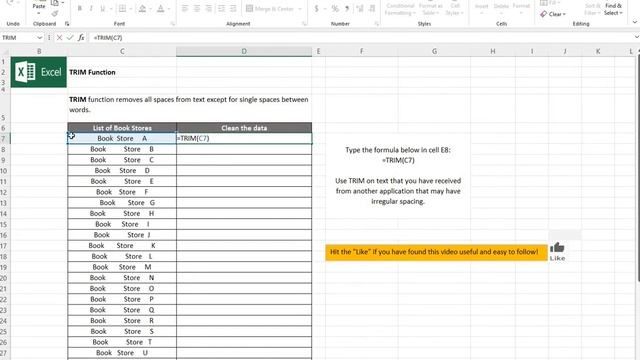Toggle Bold formatting in Font group
Viewport: 640px width, 360px height.
[80, 9]
